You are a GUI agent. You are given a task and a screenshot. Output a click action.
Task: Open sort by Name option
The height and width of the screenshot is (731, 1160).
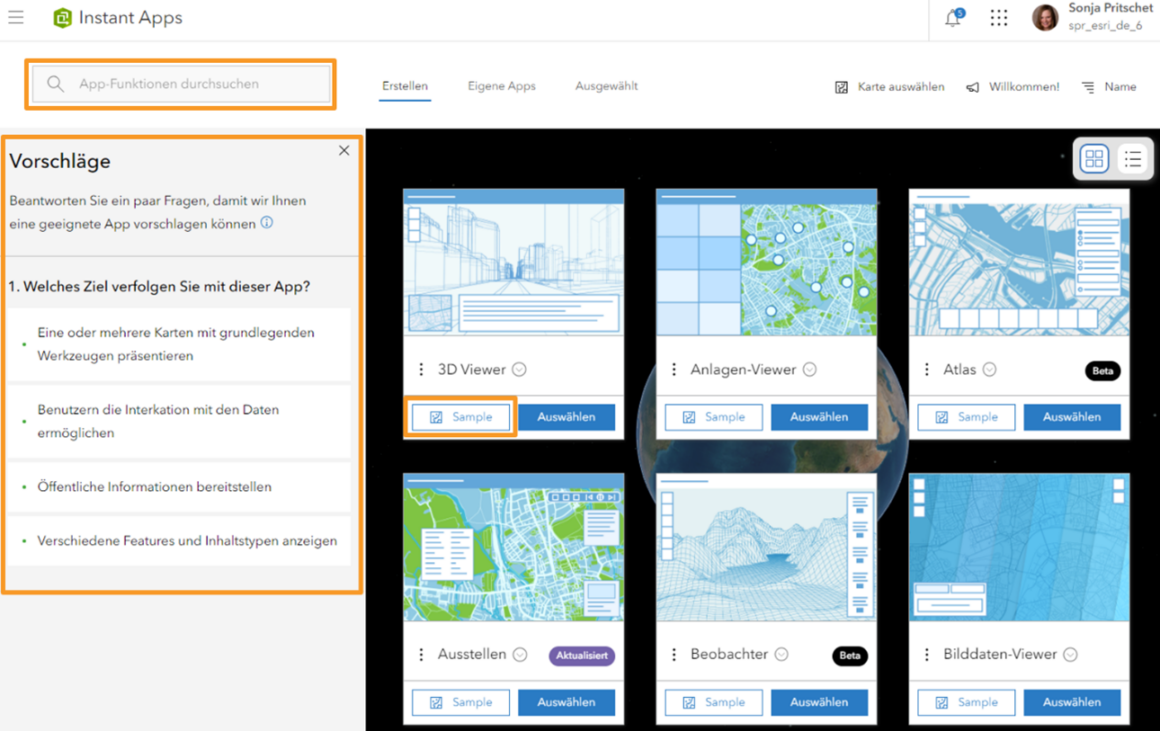point(1109,87)
